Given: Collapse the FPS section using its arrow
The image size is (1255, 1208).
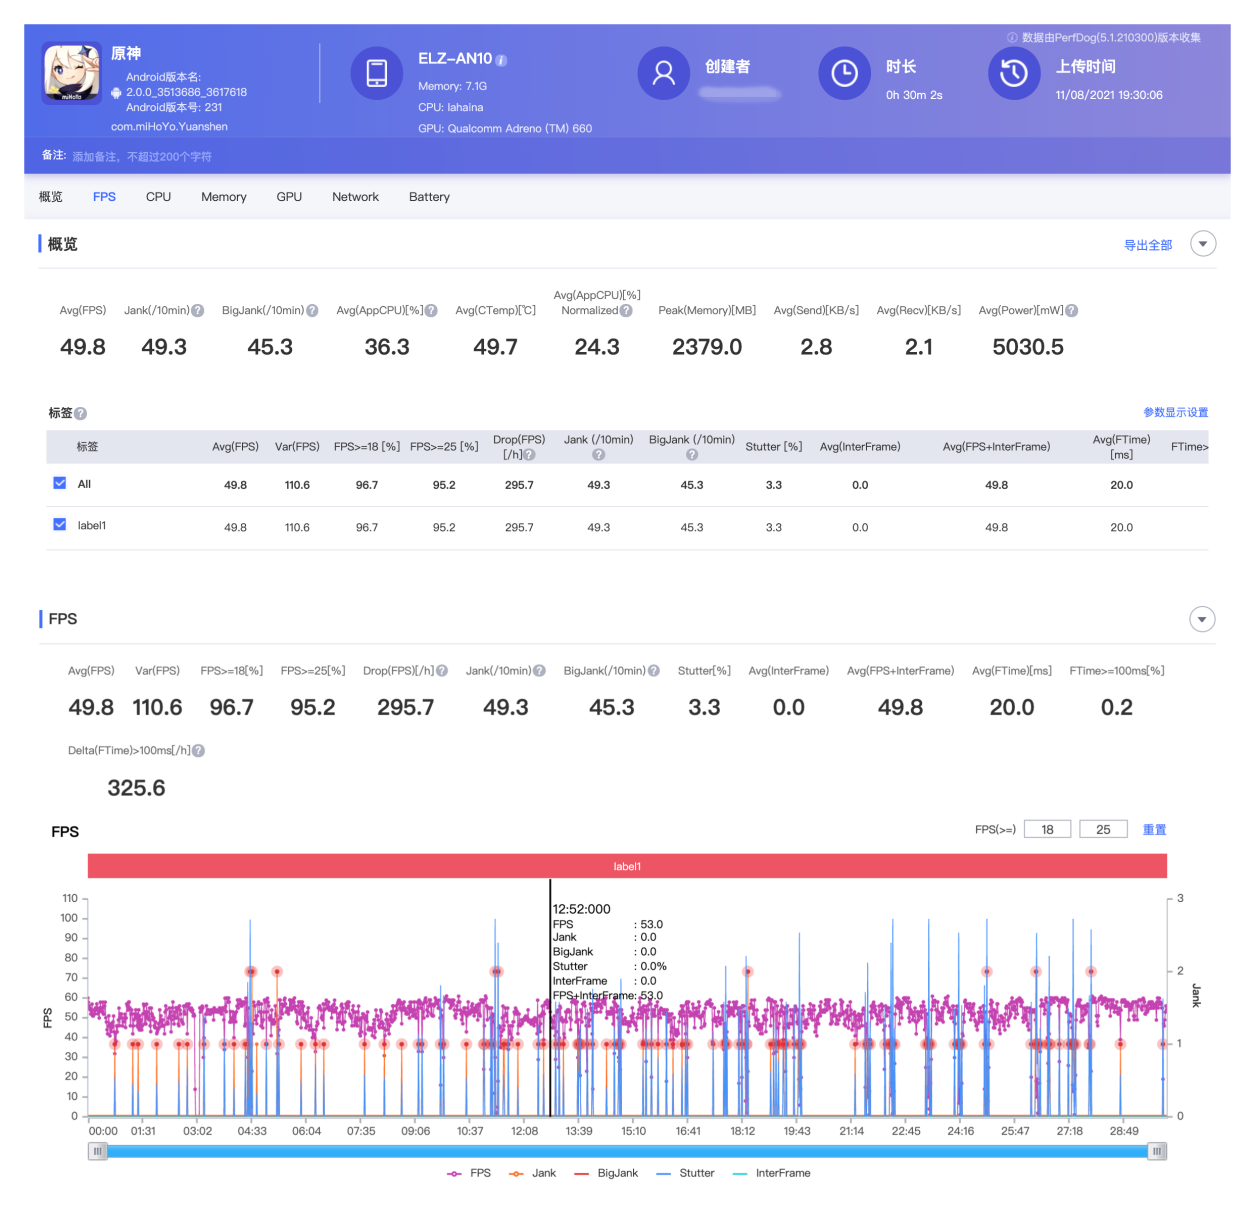Looking at the screenshot, I should tap(1202, 619).
